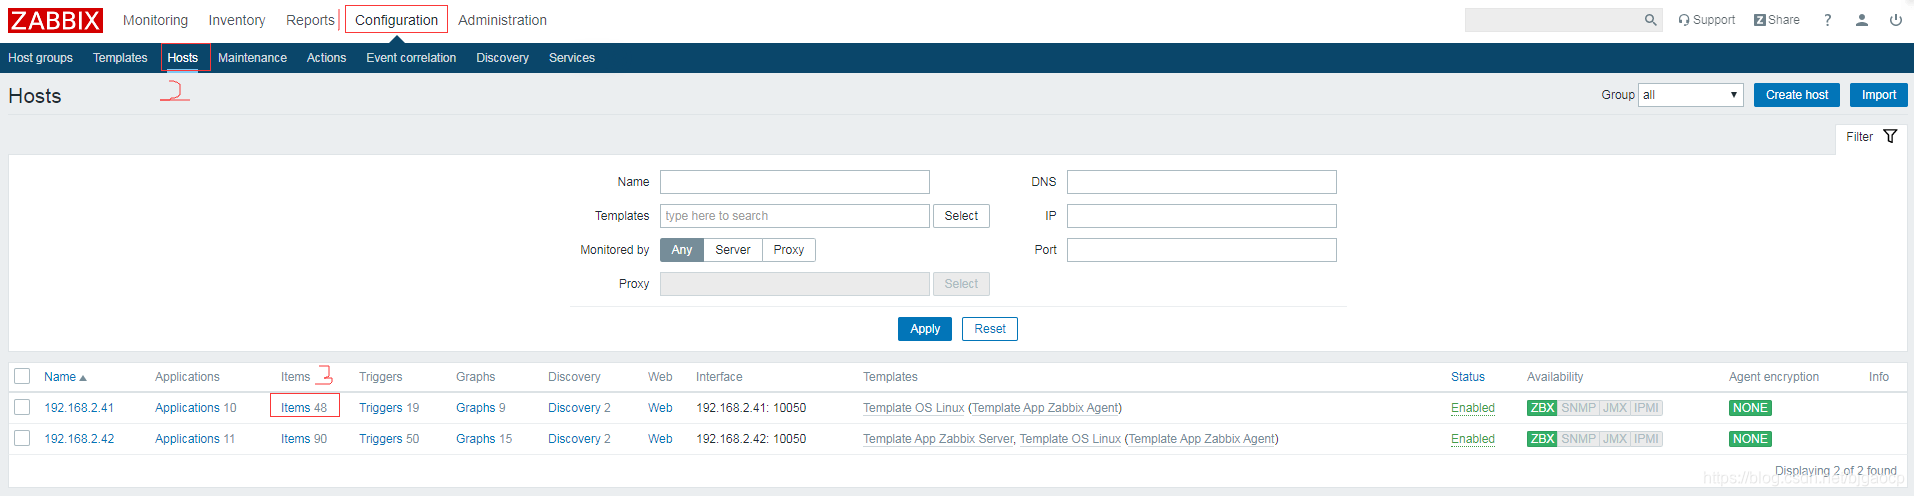Select Server in Monitored by

733,250
